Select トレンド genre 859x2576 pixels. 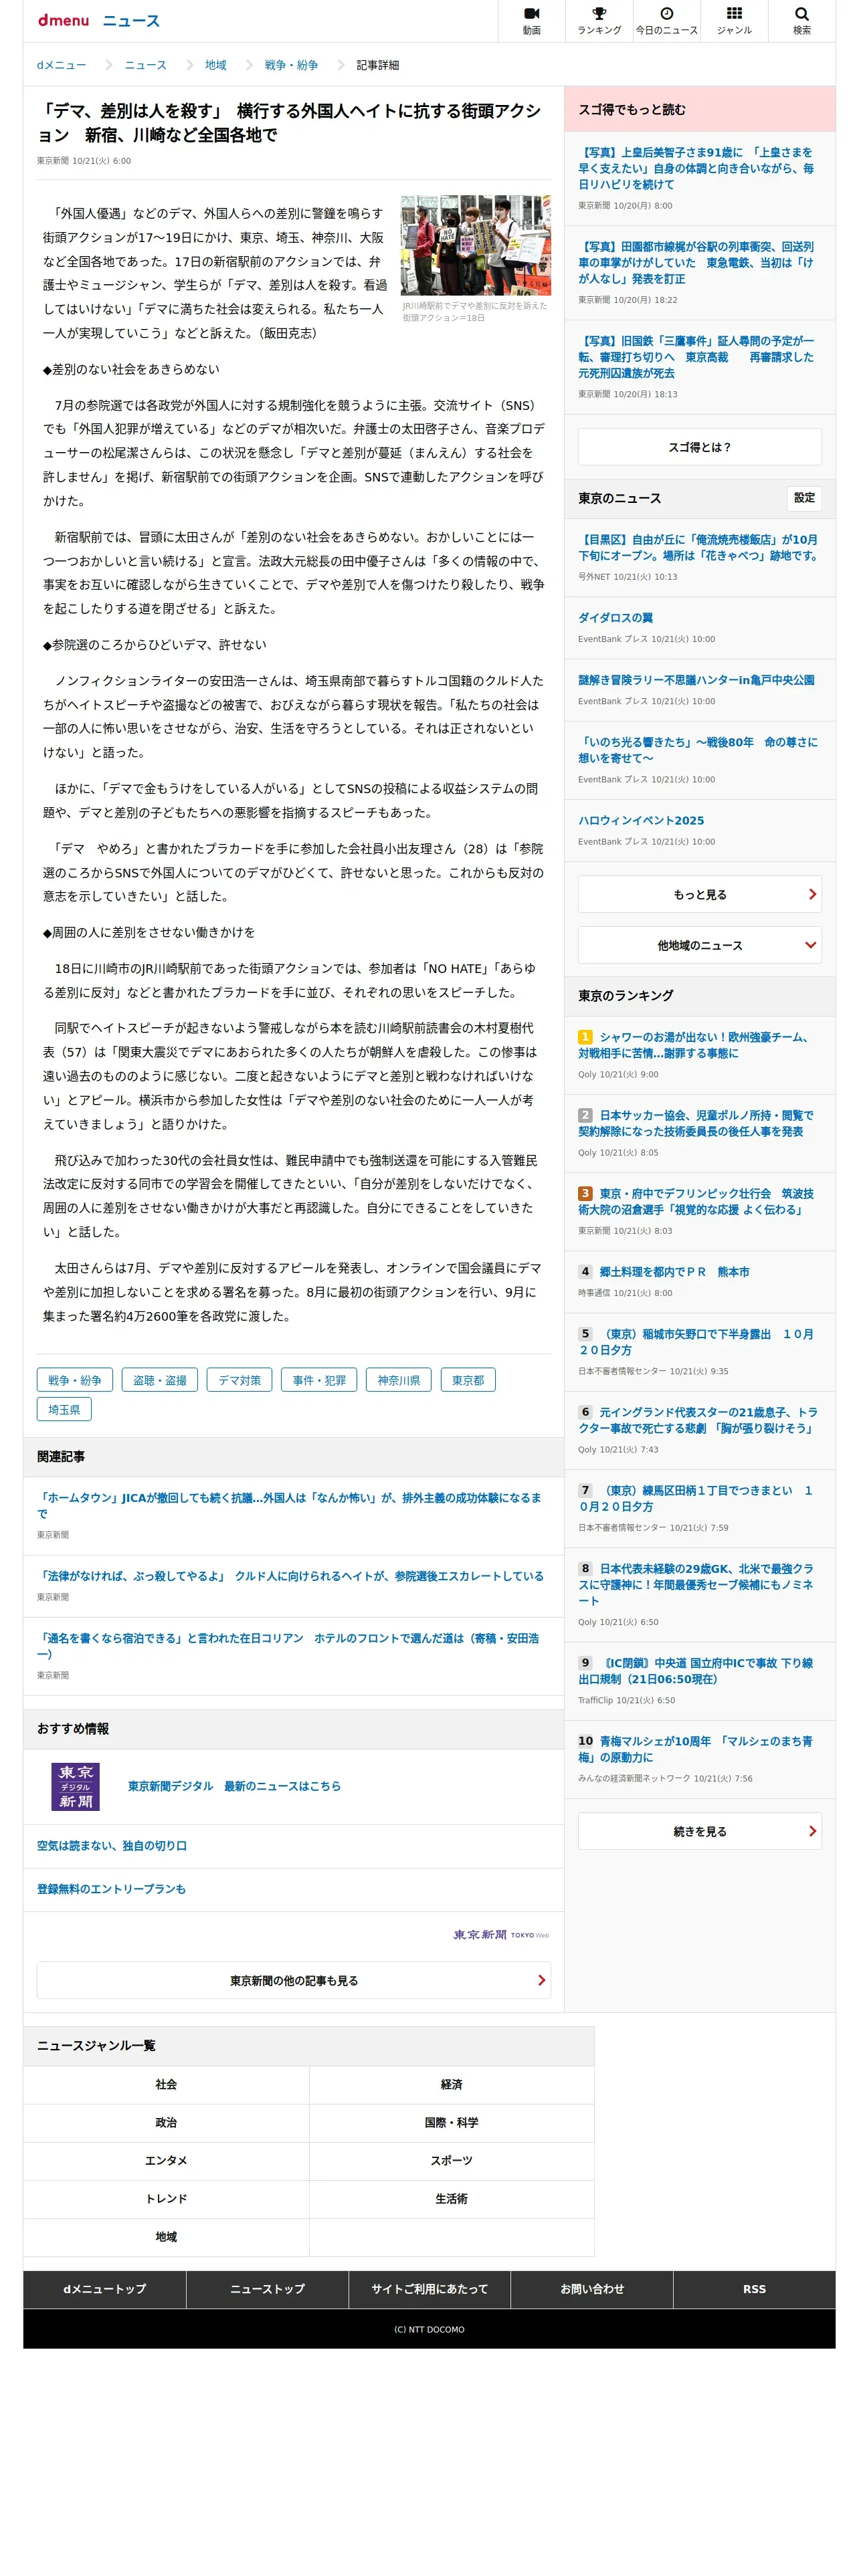(x=166, y=2199)
